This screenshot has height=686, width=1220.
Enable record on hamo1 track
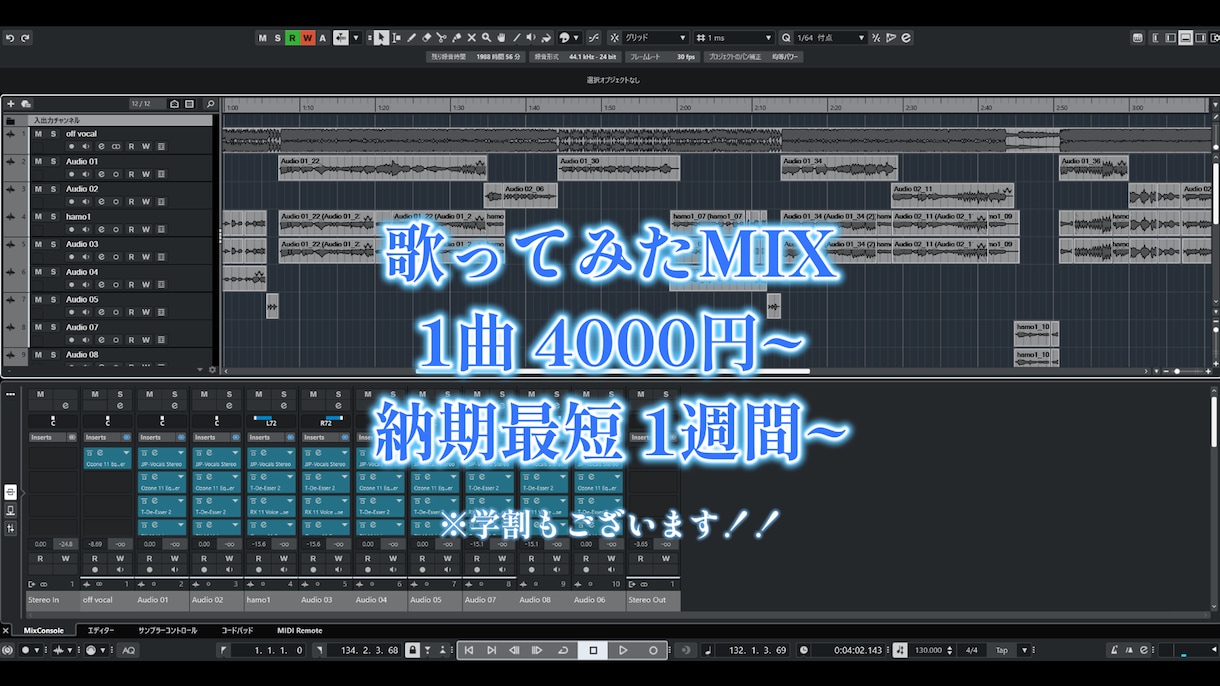pos(71,229)
